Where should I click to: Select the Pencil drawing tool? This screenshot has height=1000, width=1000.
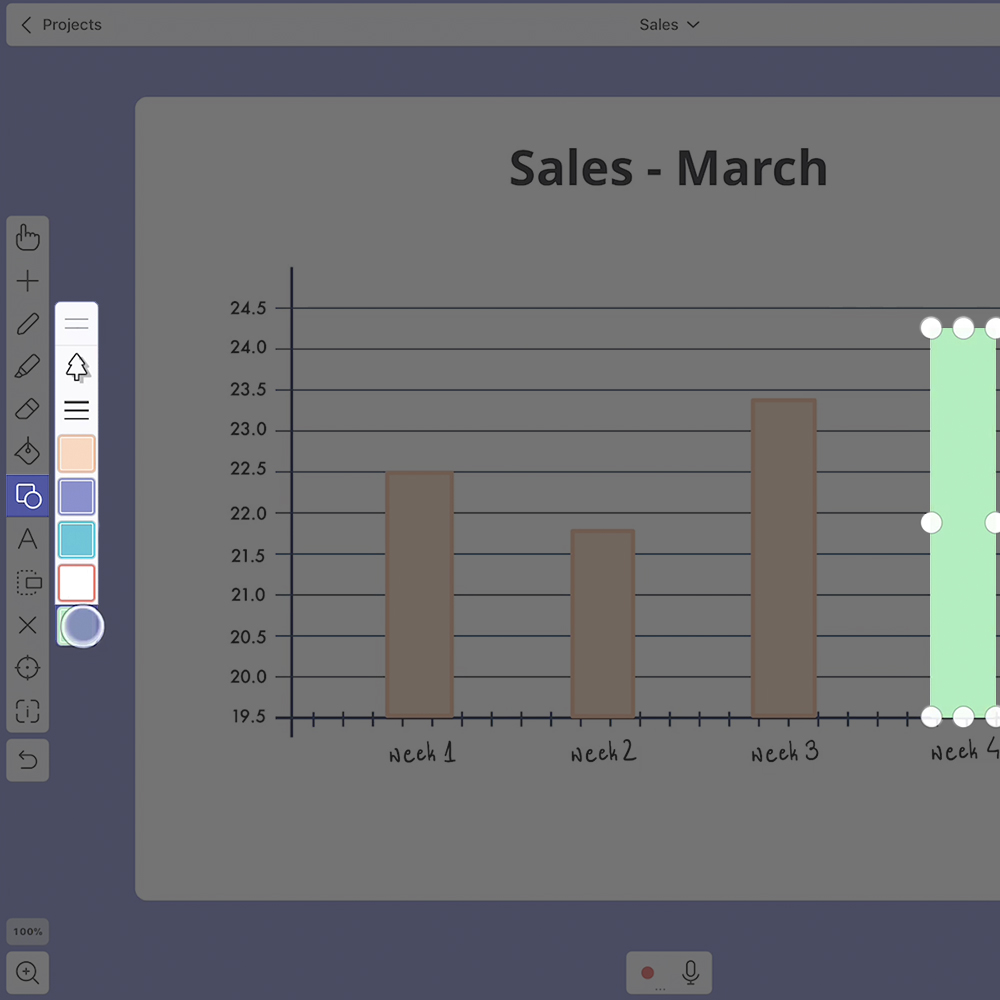pos(28,324)
